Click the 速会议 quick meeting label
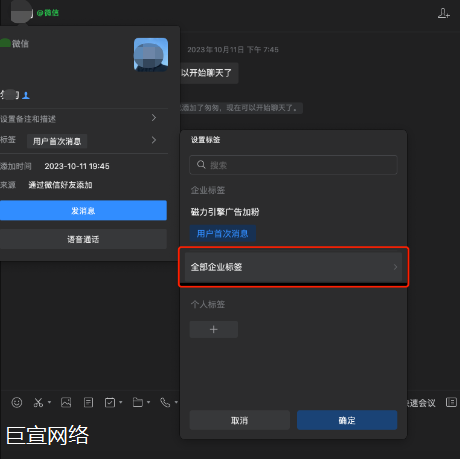The image size is (460, 459). [x=421, y=403]
